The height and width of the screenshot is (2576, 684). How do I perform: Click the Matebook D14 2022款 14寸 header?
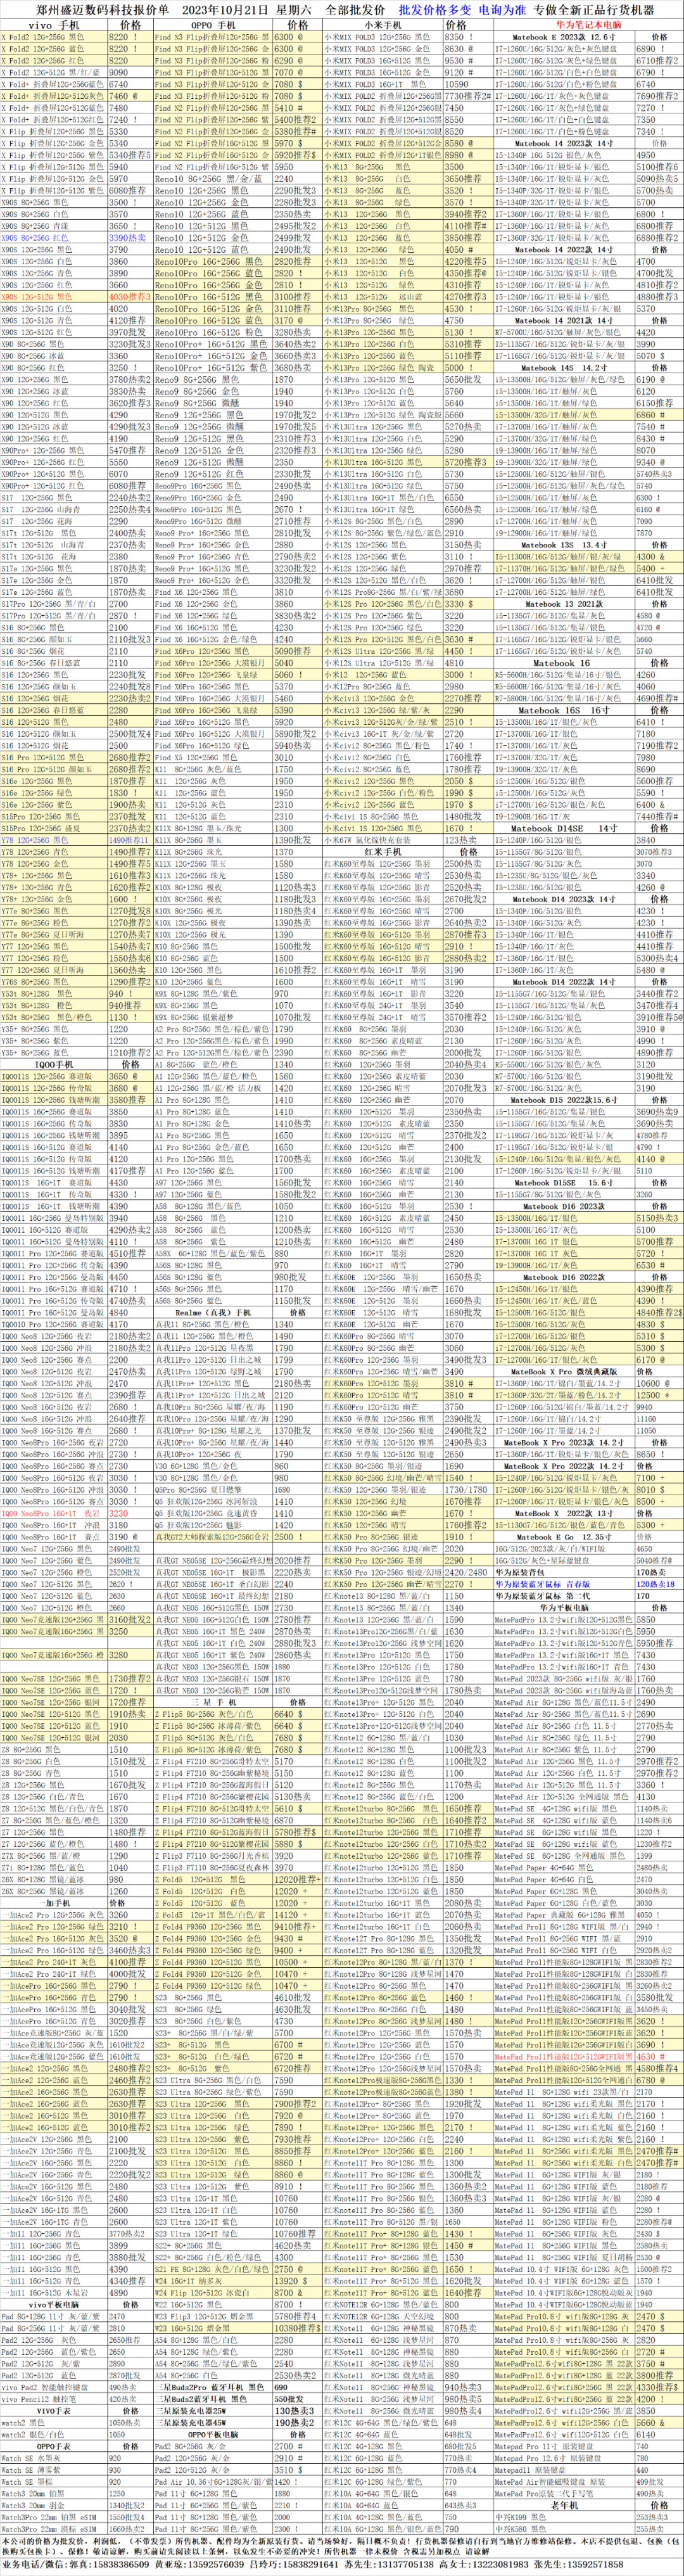(564, 982)
